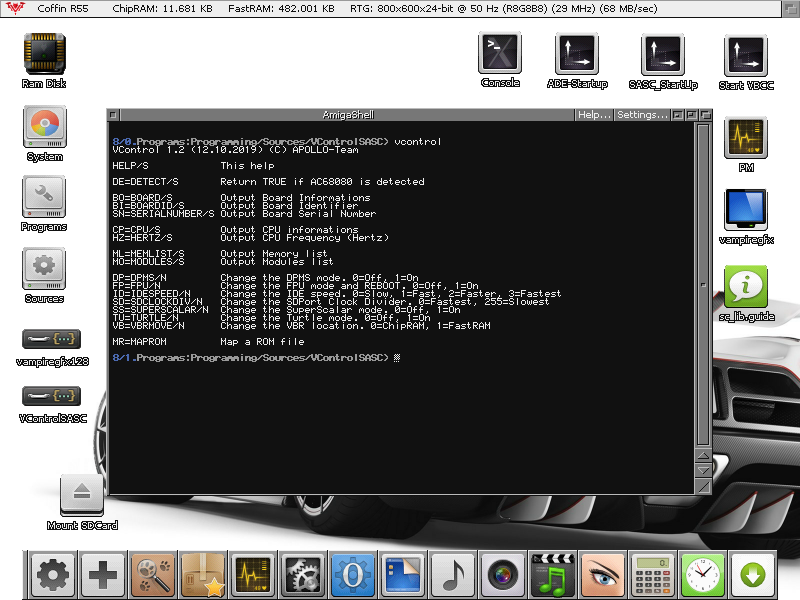Click the music note dock icon
The height and width of the screenshot is (600, 800).
click(x=453, y=574)
